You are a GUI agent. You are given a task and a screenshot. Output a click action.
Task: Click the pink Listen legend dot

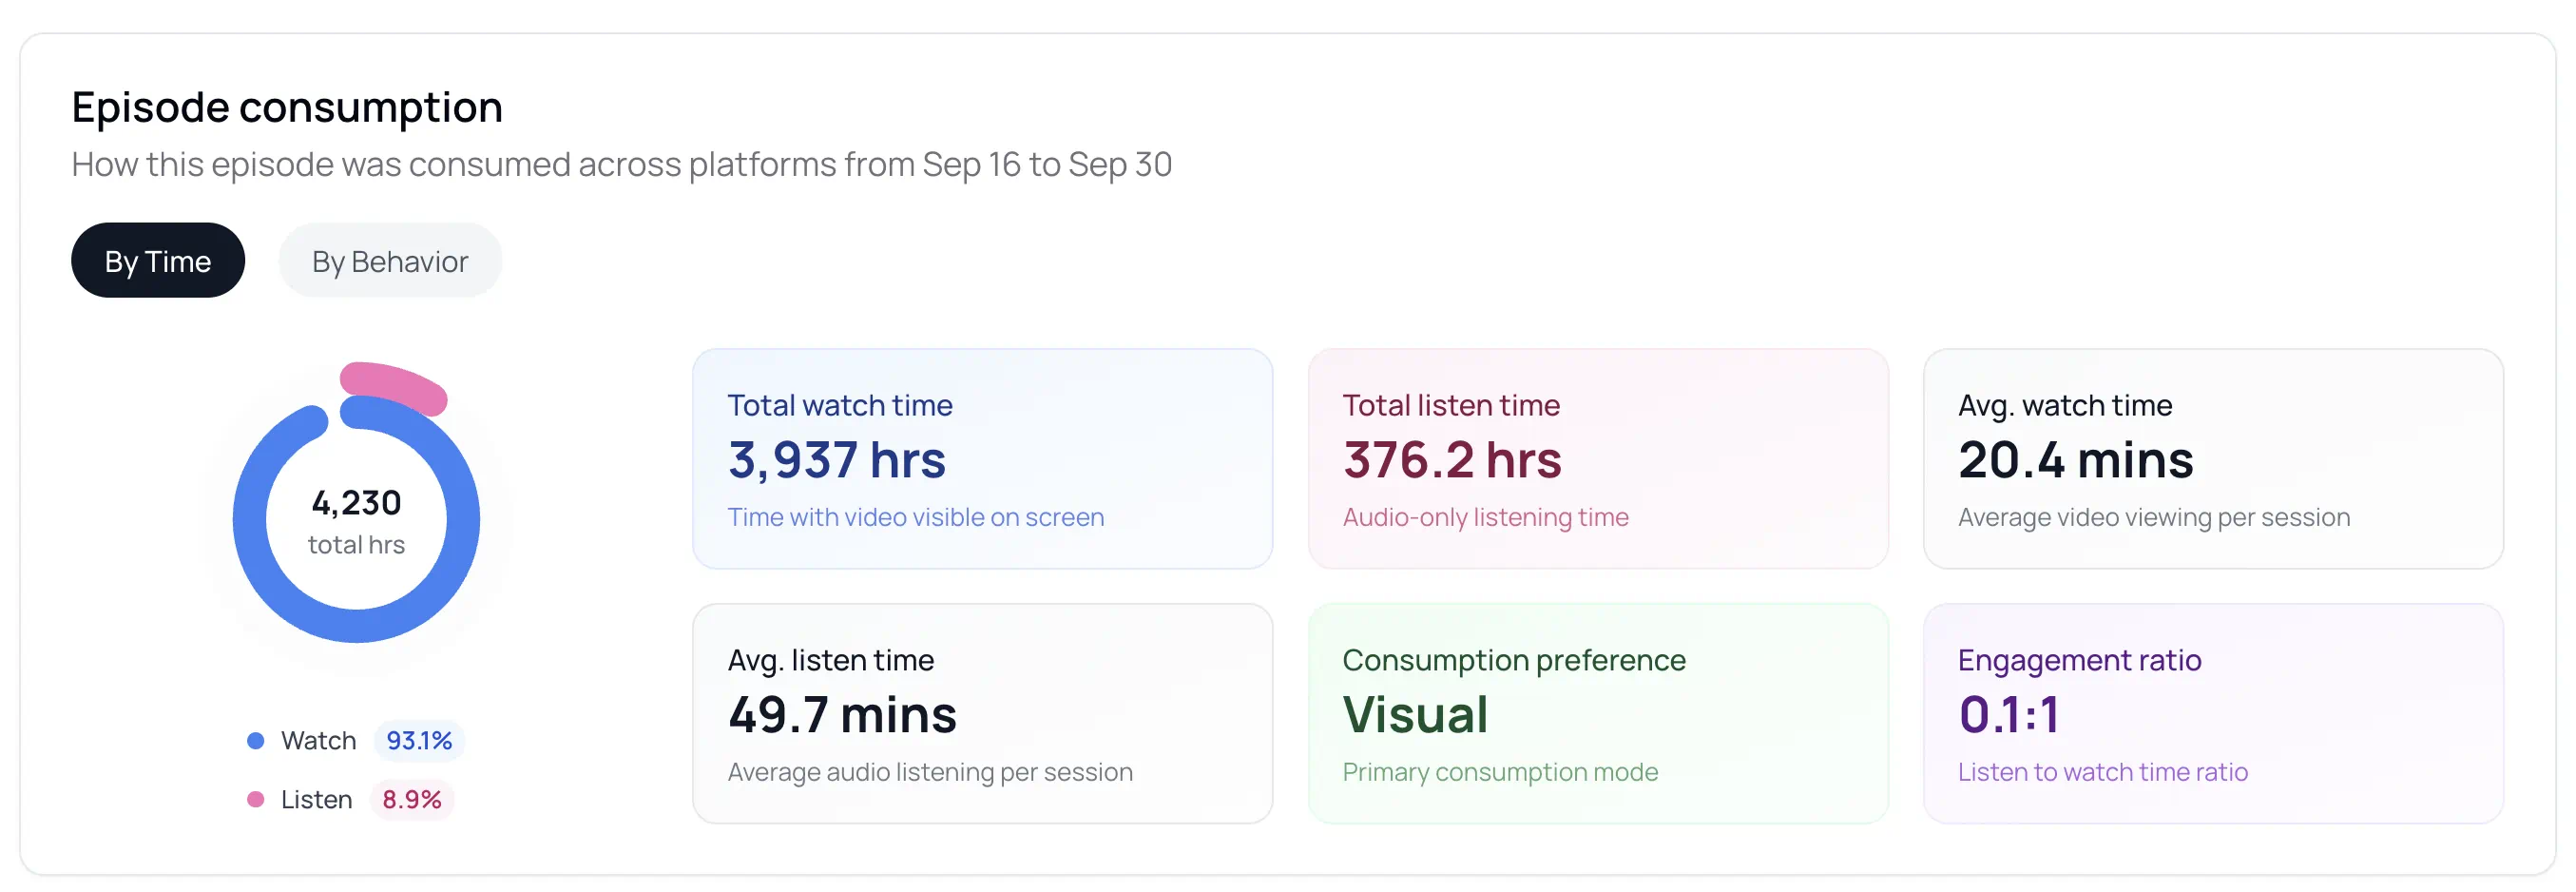255,800
